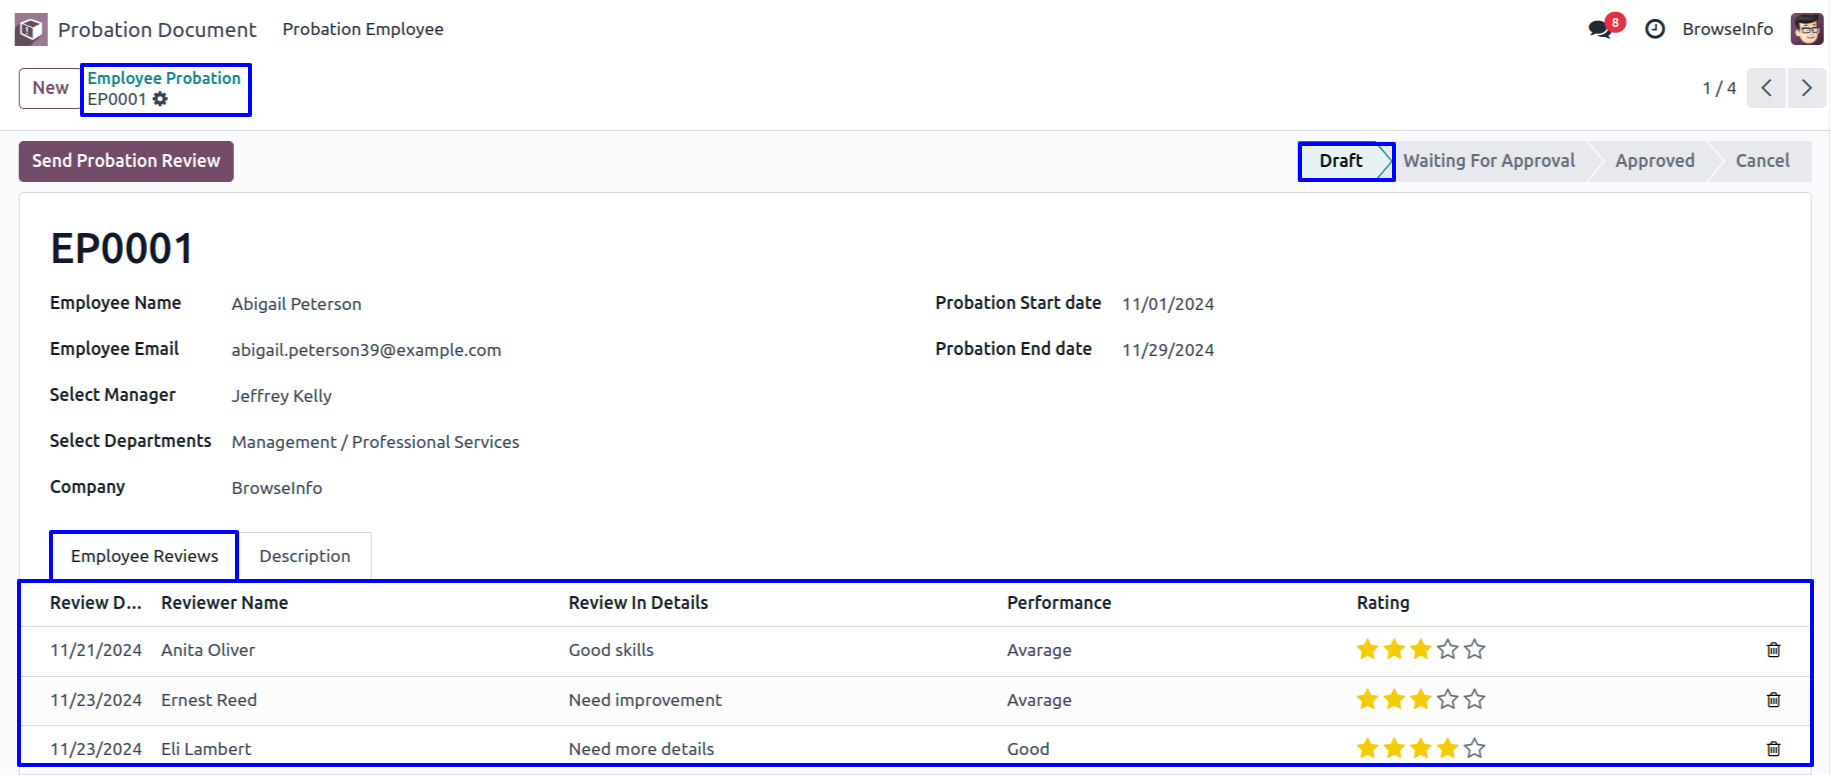Select the Waiting For Approval status stage
Screen dimensions: 1830x775
tap(1488, 161)
